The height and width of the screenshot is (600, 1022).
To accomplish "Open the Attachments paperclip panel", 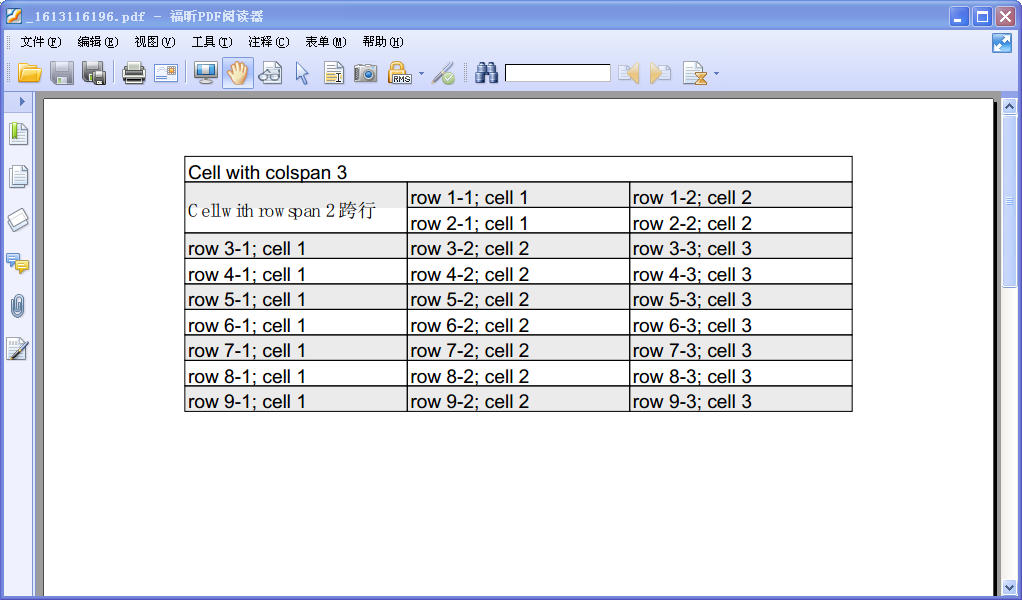I will 18,306.
